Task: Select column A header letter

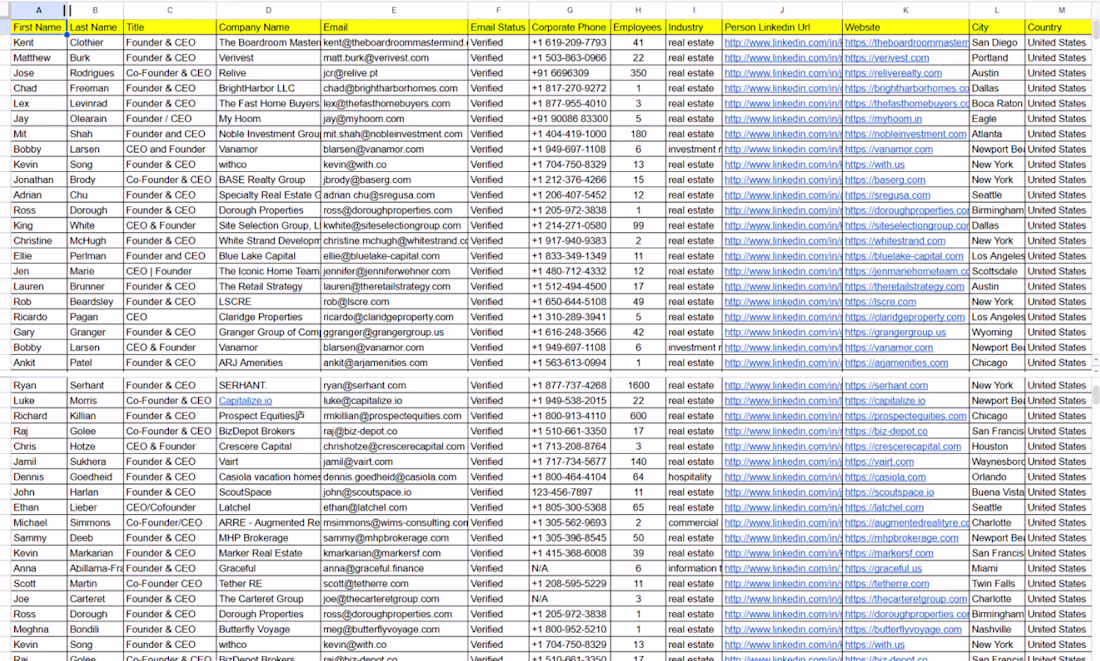Action: coord(39,11)
